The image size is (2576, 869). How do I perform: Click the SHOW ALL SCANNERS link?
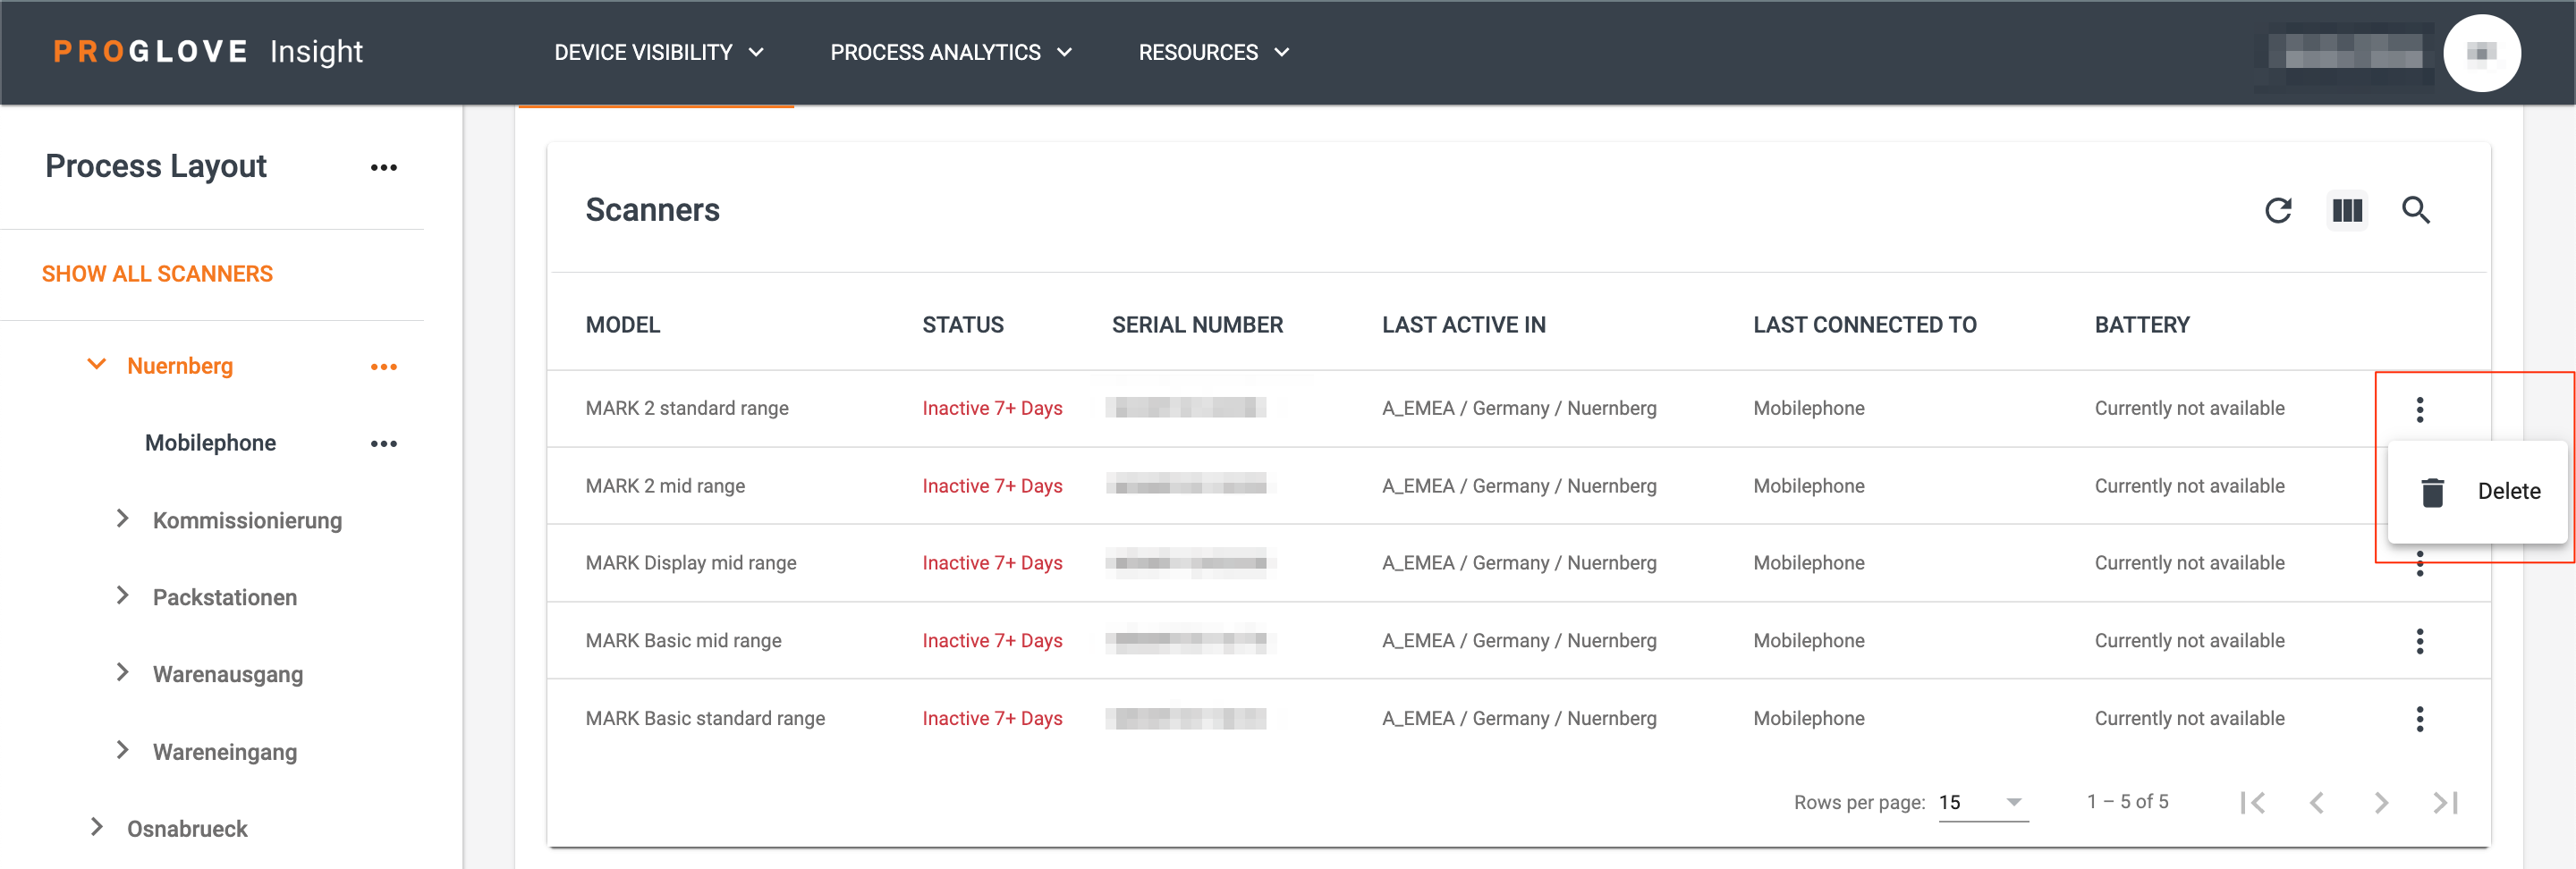(157, 273)
